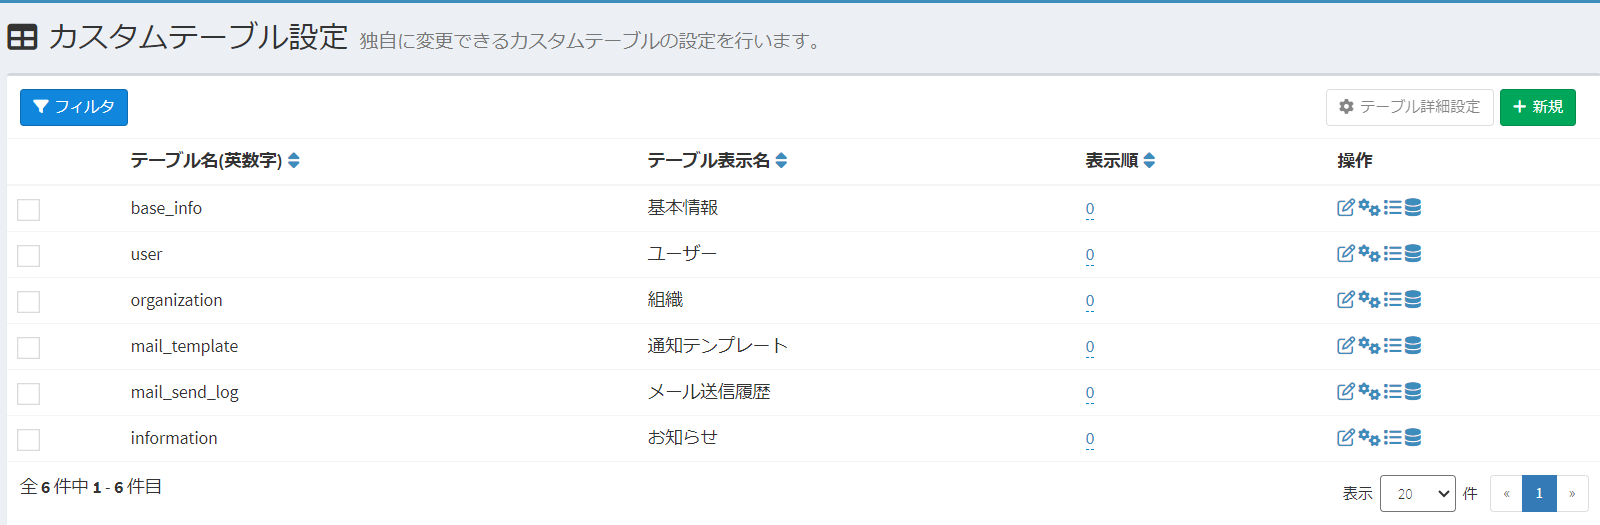
Task: Click the テーブル詳細設定 button
Action: pyautogui.click(x=1409, y=107)
